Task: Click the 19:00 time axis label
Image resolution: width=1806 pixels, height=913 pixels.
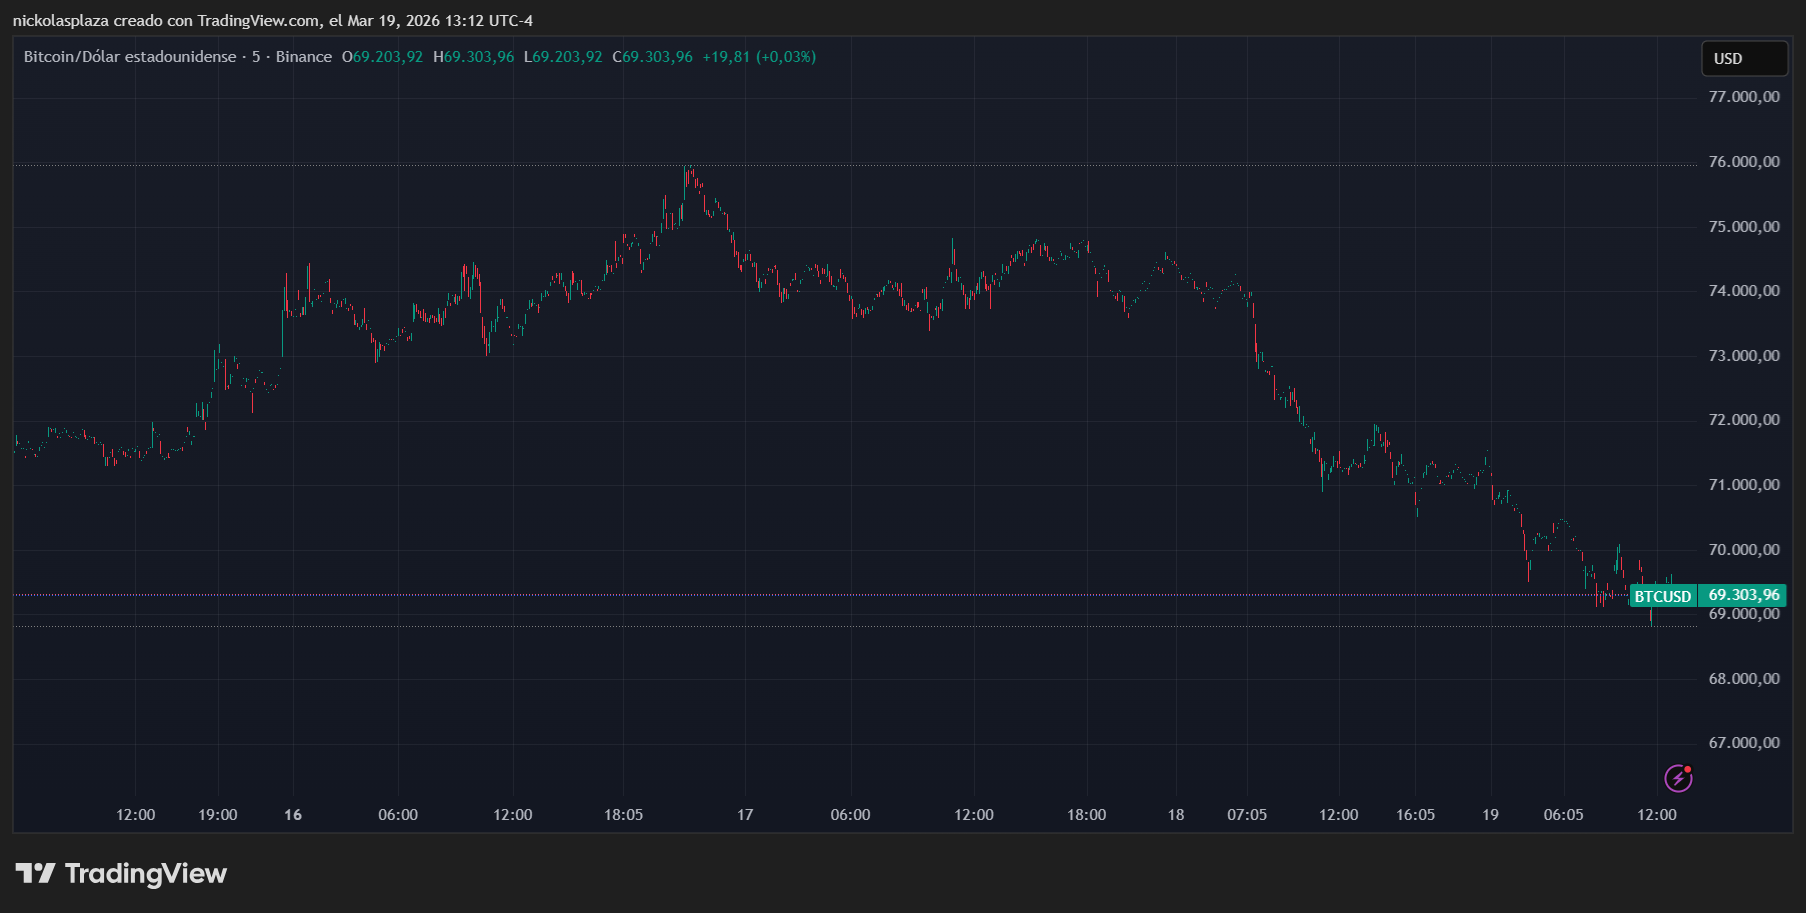Action: 217,815
